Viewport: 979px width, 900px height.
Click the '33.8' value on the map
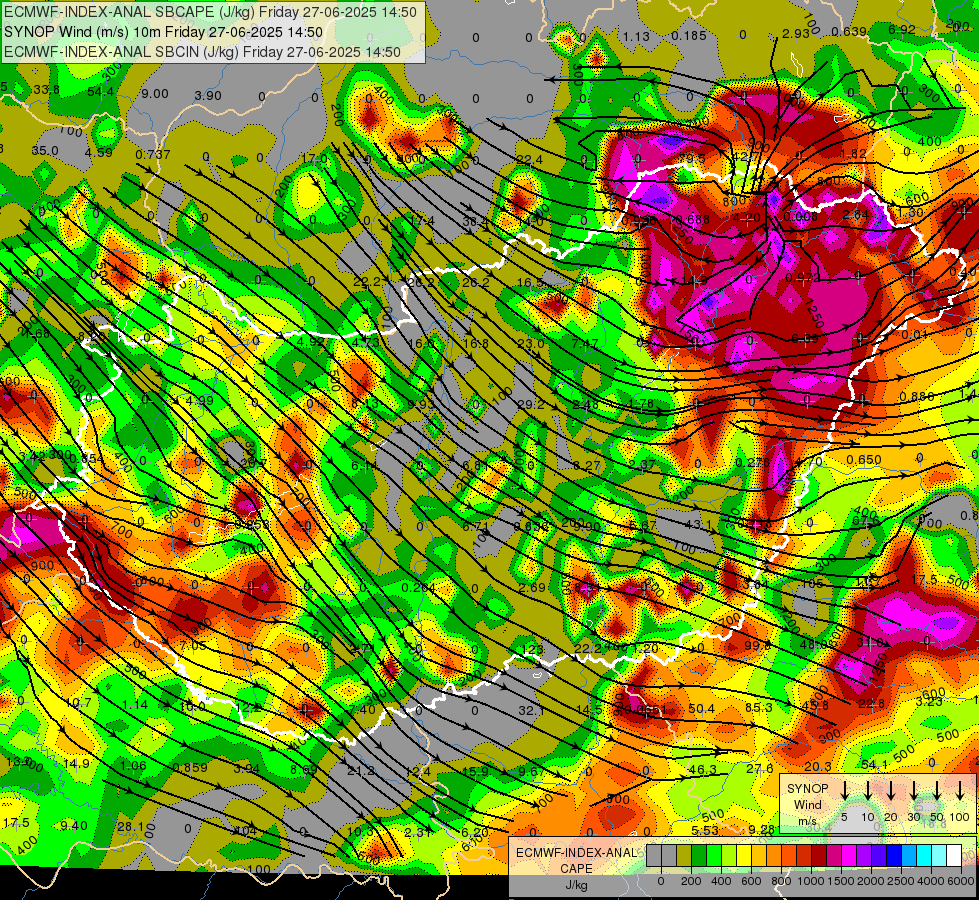(46, 89)
